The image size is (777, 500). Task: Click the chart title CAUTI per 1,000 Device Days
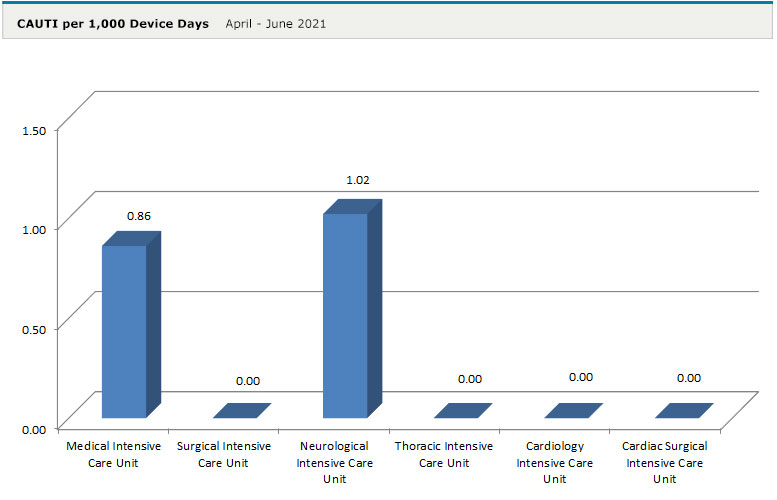tap(113, 23)
